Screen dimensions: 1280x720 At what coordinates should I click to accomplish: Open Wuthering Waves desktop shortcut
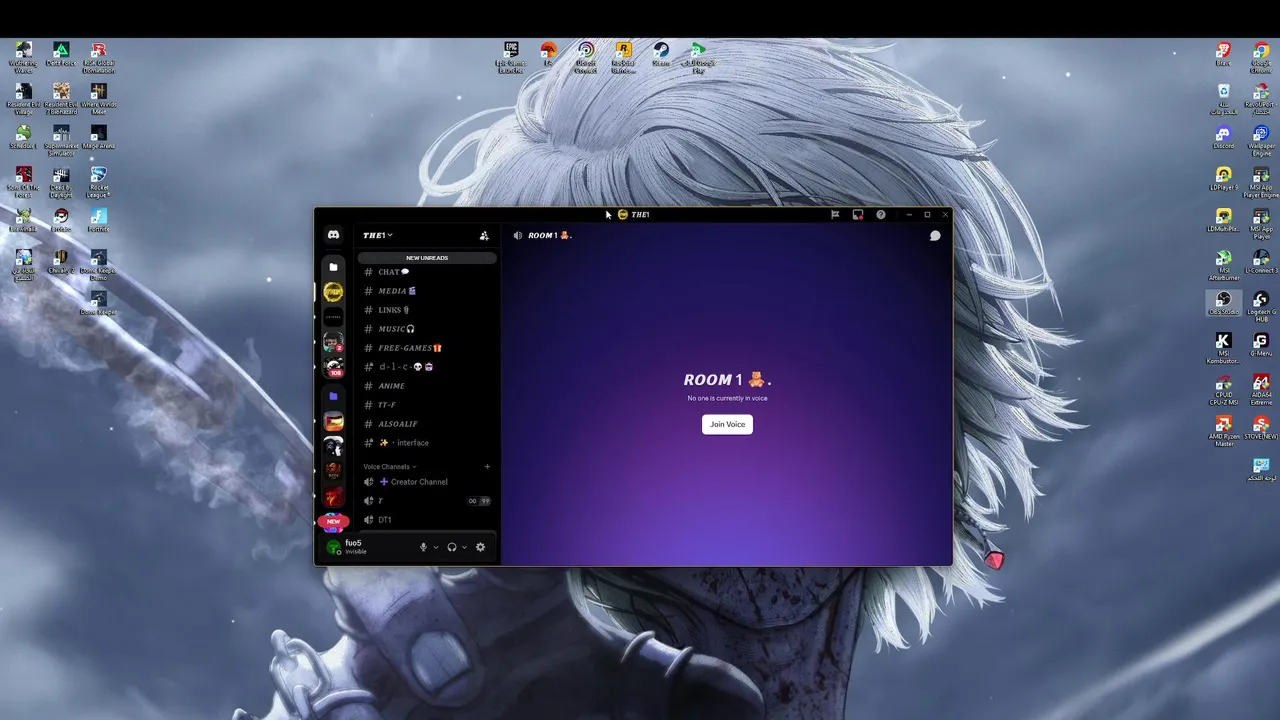[23, 58]
